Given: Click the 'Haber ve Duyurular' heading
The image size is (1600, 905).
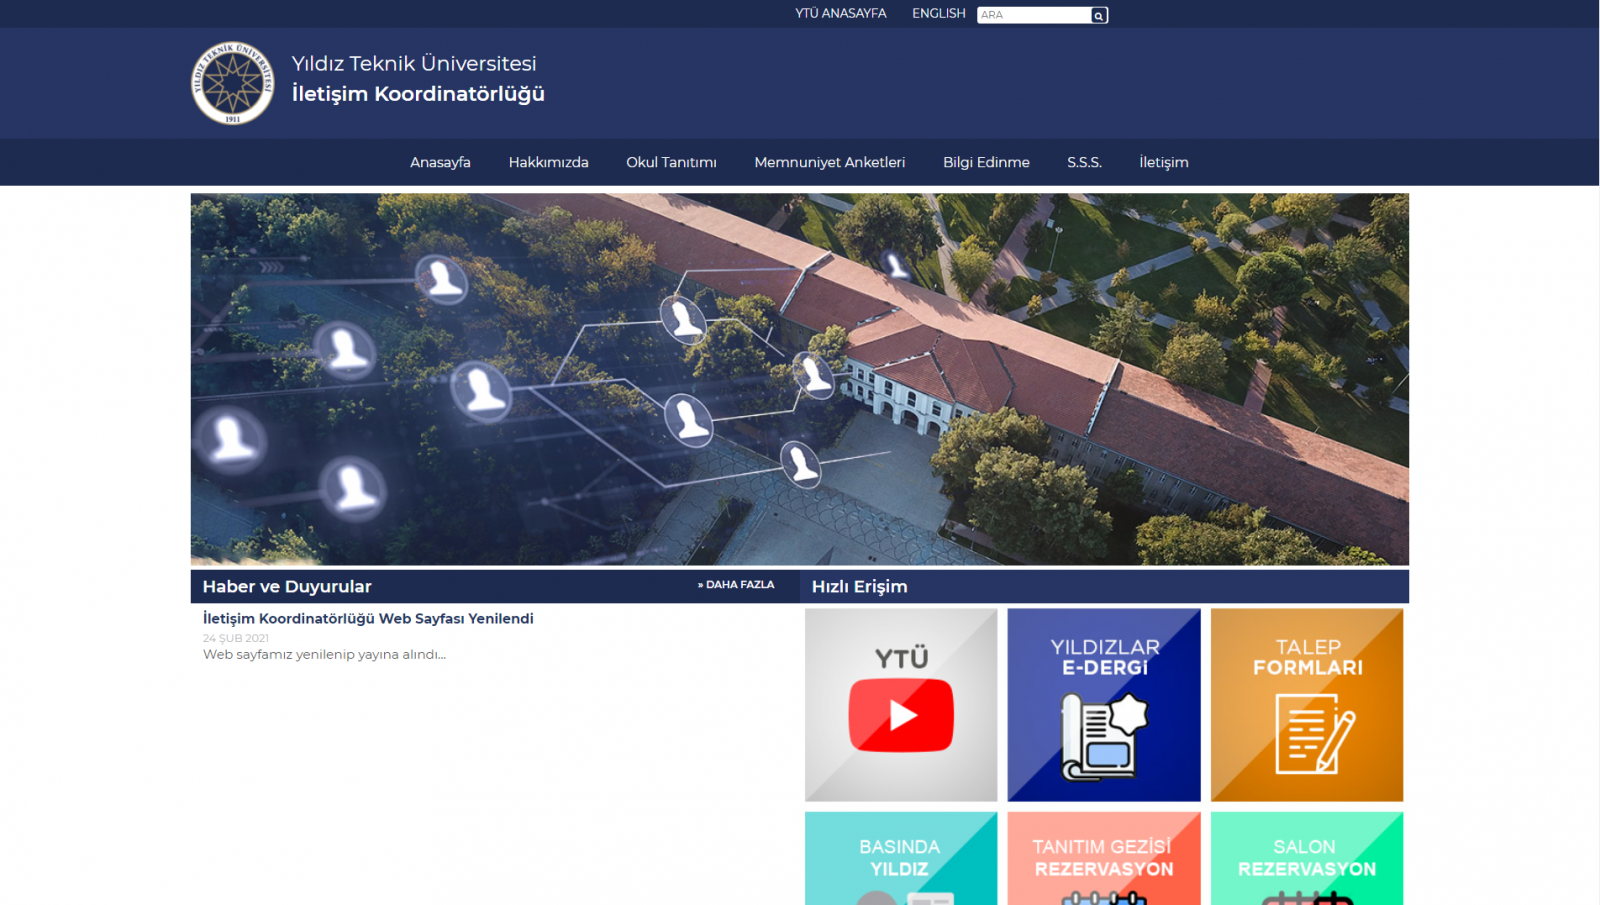Looking at the screenshot, I should (287, 587).
